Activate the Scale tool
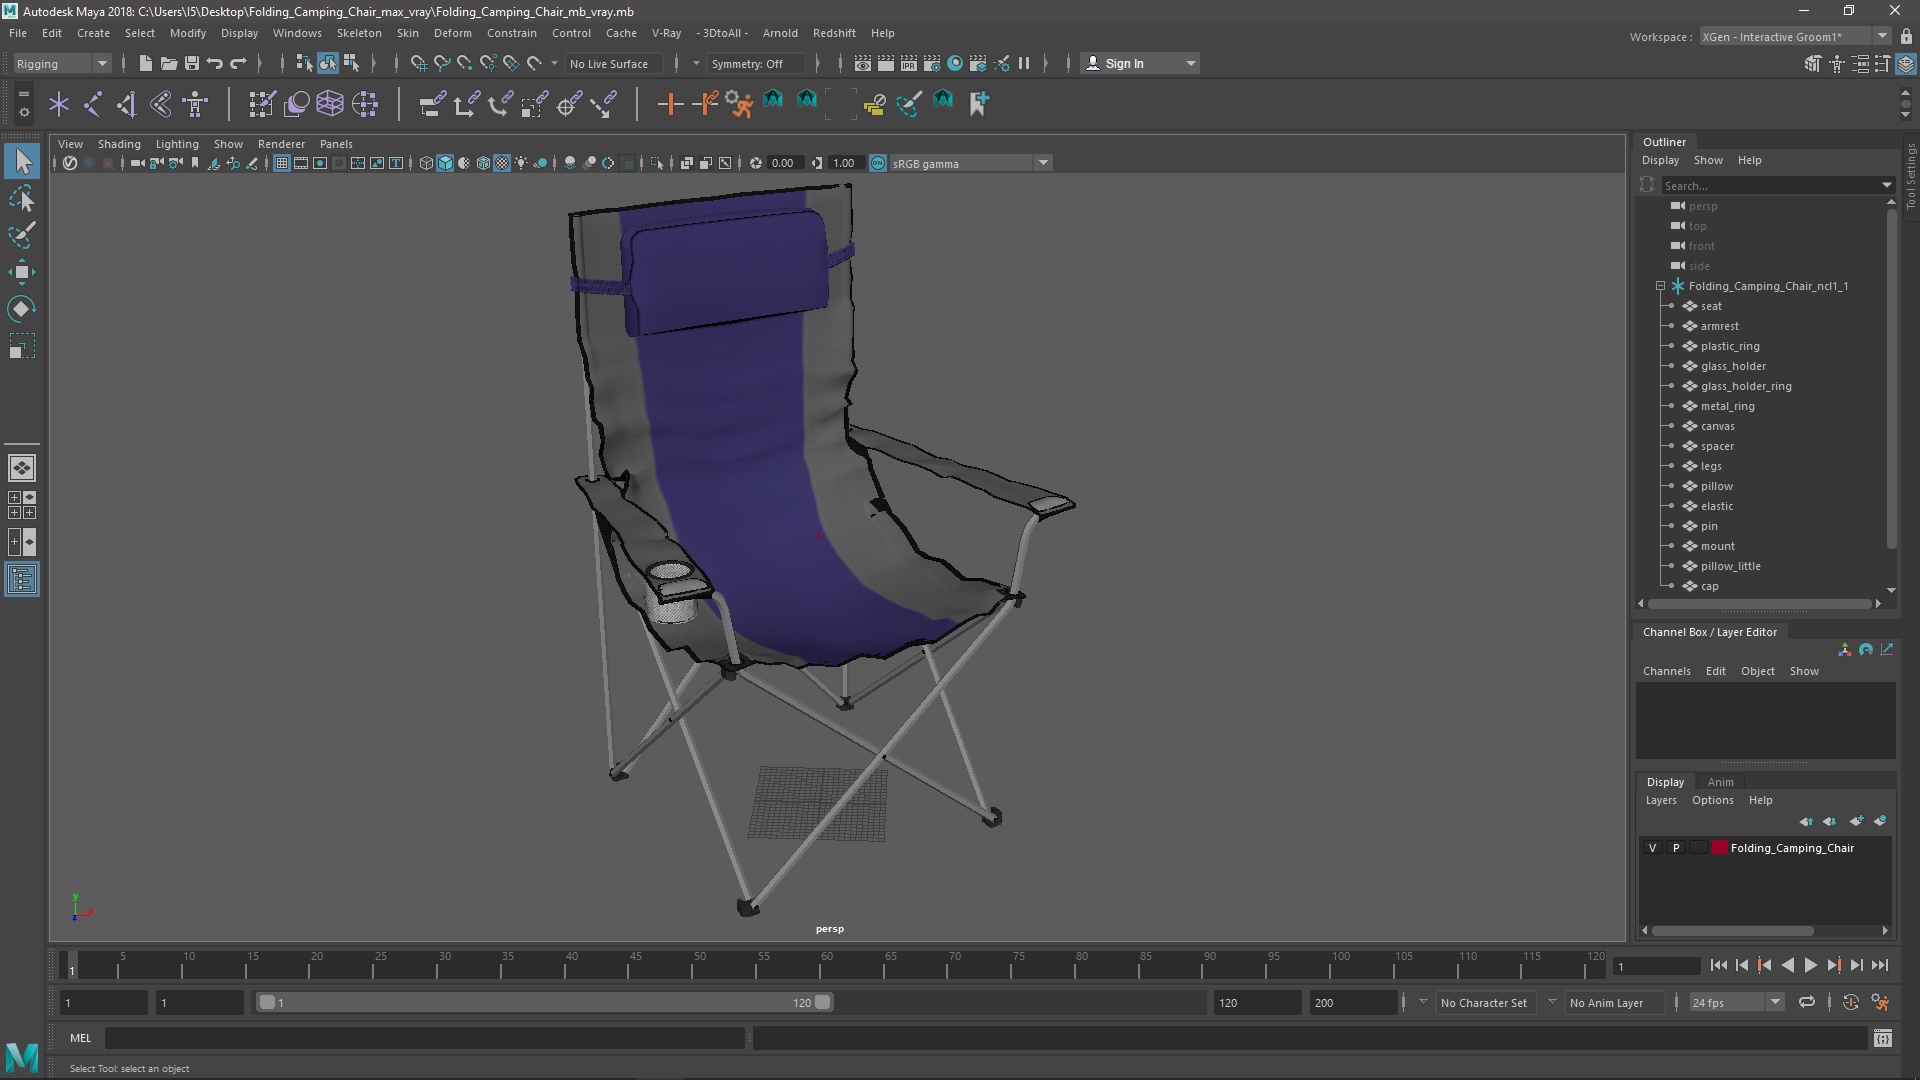Screen dimensions: 1920x1080 click(x=22, y=346)
